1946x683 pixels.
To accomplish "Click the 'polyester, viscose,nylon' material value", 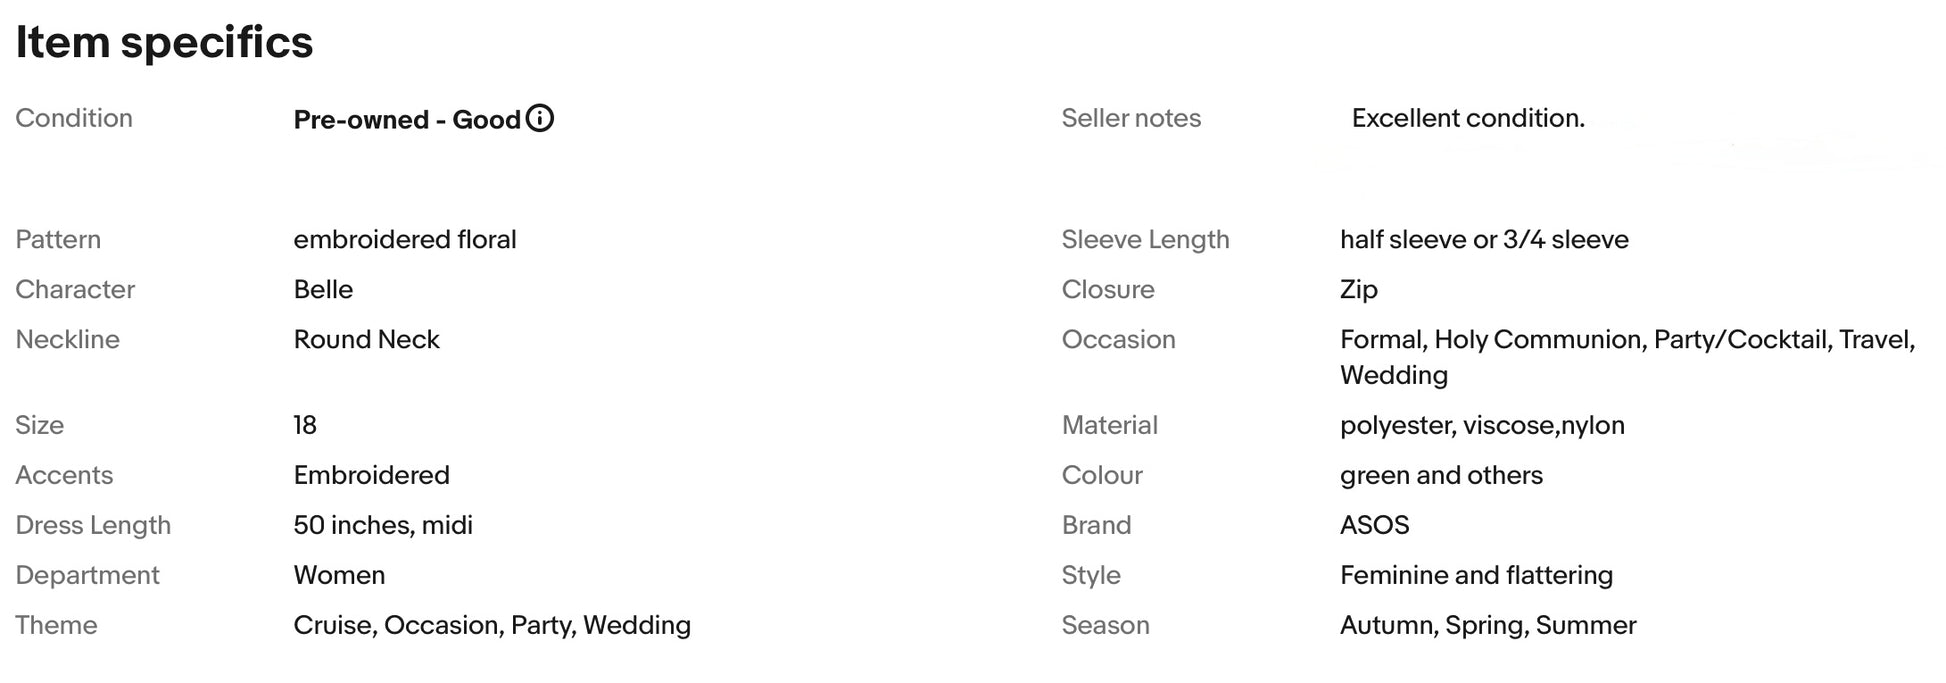I will pos(1482,425).
